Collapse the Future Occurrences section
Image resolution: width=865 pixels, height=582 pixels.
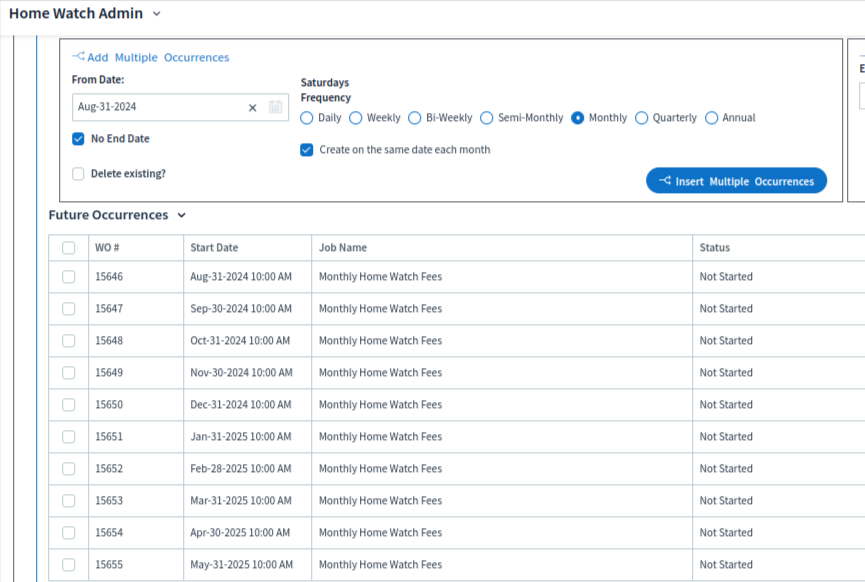[181, 215]
